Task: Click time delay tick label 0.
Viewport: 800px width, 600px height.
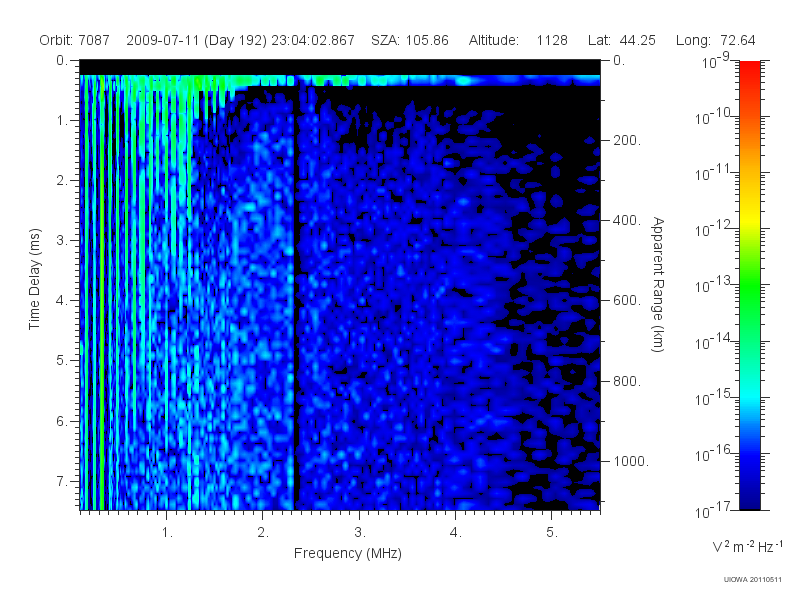Action: click(x=62, y=61)
